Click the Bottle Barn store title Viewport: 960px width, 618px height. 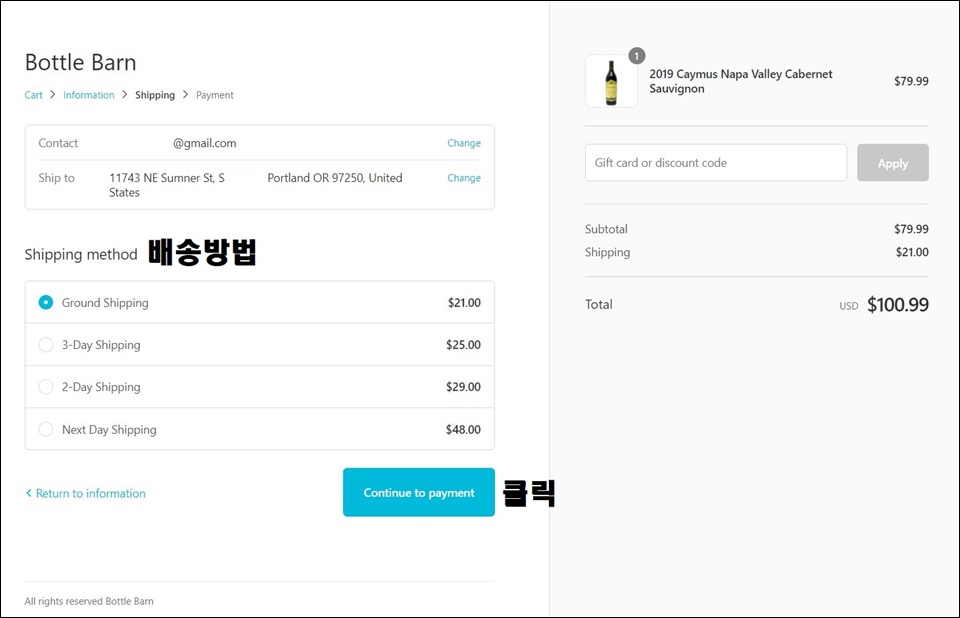click(80, 62)
